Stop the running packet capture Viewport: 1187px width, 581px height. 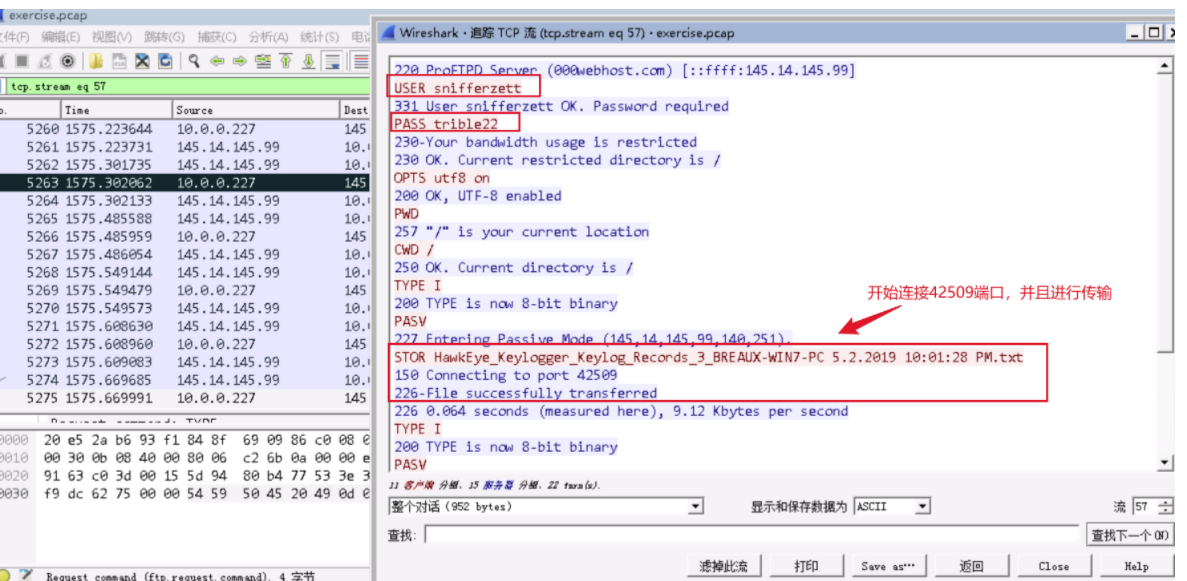pos(22,61)
